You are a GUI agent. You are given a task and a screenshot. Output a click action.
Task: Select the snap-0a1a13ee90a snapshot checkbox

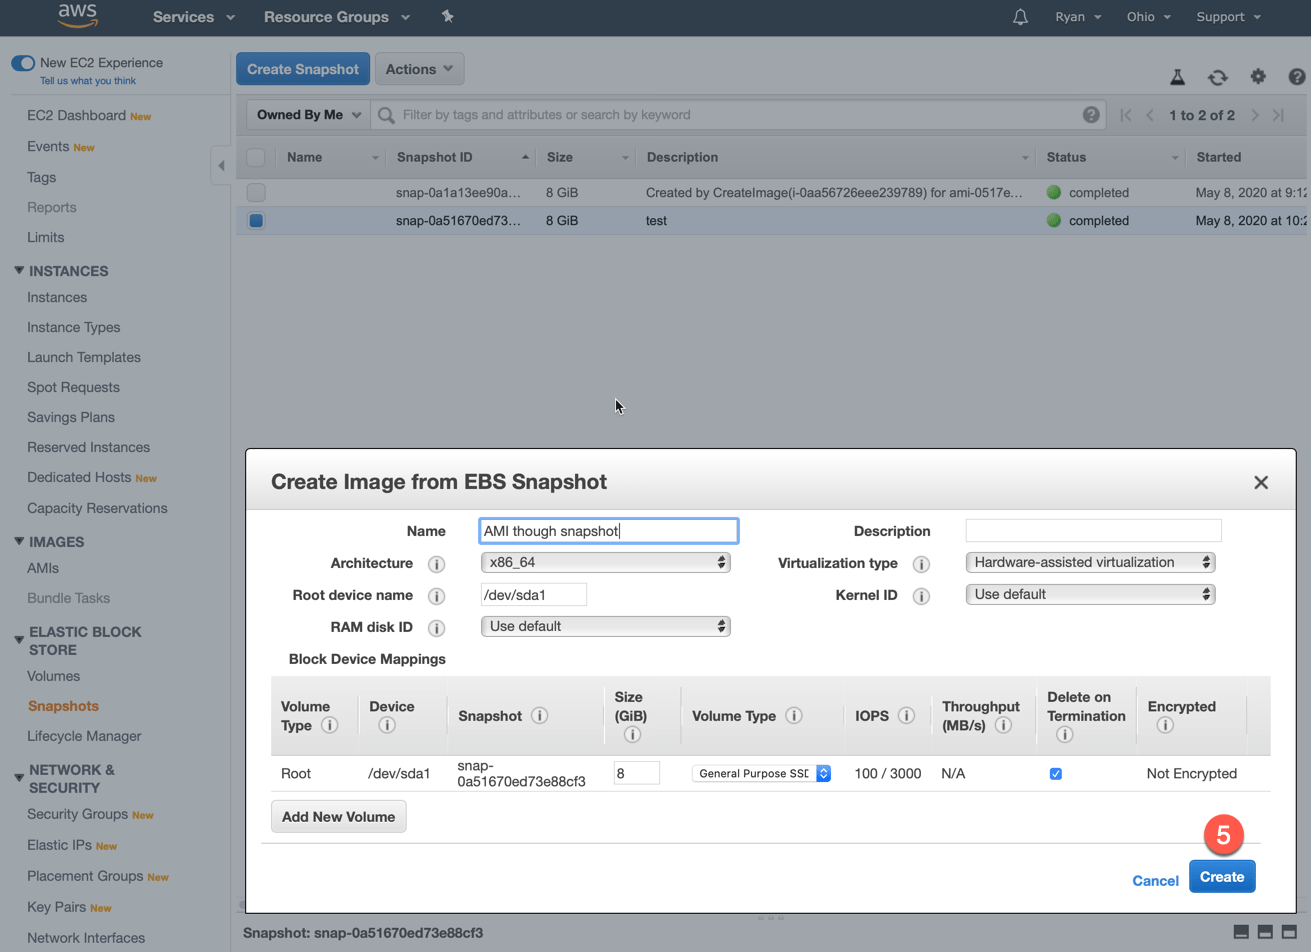[256, 192]
